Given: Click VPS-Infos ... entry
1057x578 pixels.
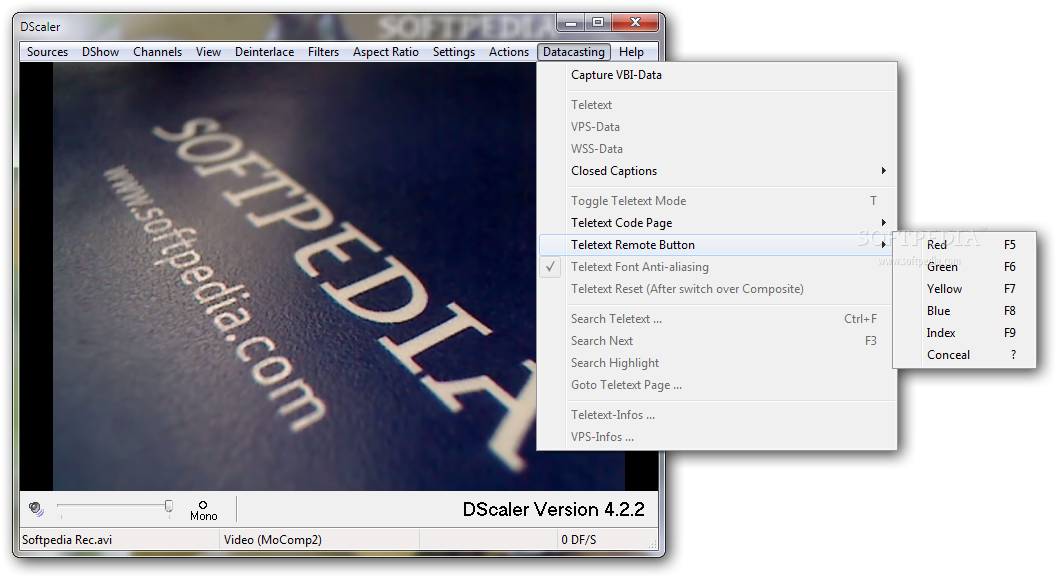Looking at the screenshot, I should [717, 437].
